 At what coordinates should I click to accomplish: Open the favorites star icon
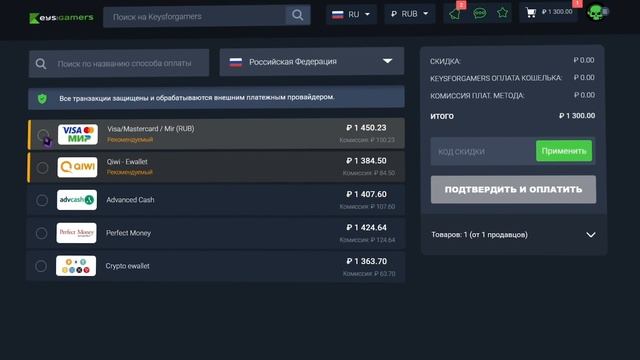click(x=502, y=13)
